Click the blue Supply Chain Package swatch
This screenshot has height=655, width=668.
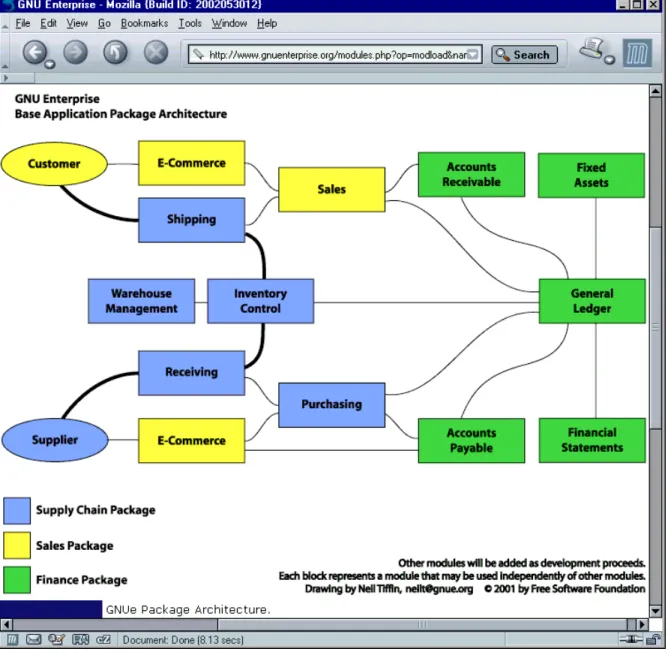[17, 511]
